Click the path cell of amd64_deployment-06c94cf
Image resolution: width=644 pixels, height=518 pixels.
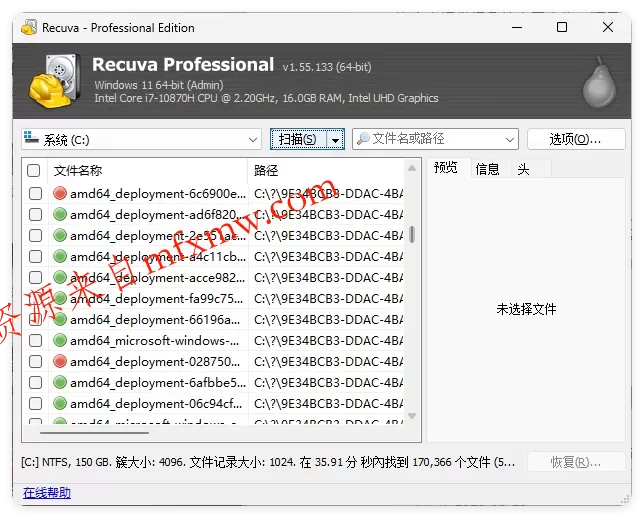point(328,403)
